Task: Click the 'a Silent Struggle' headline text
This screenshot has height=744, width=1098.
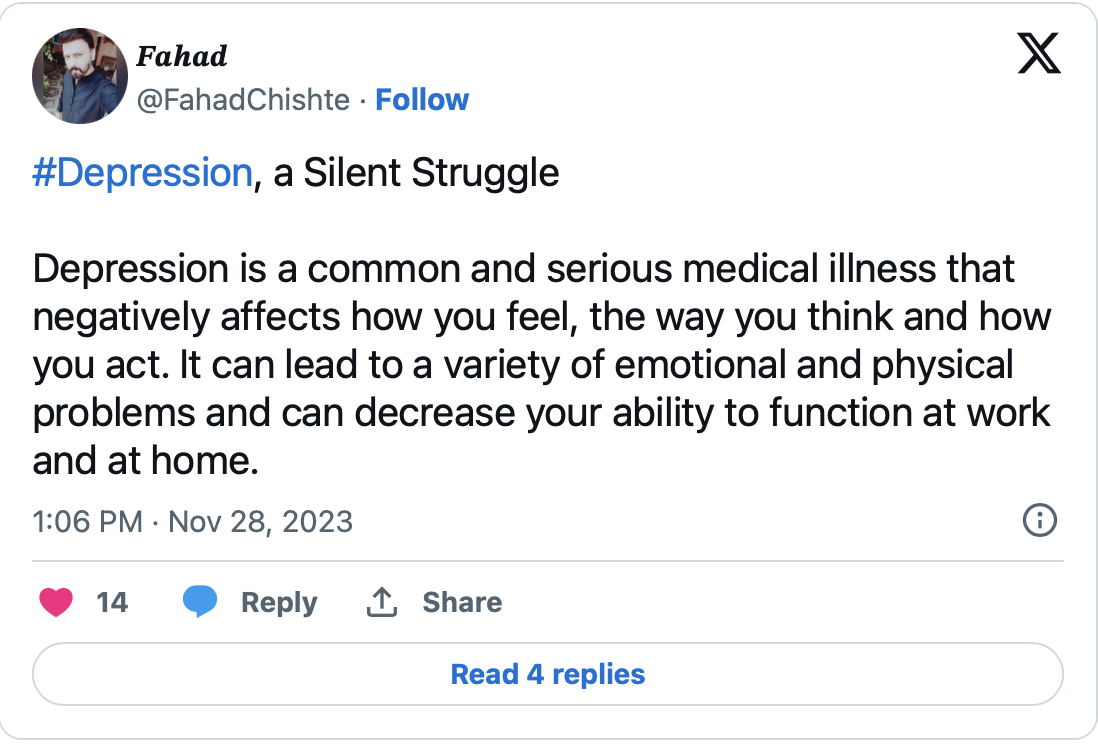Action: coord(416,172)
